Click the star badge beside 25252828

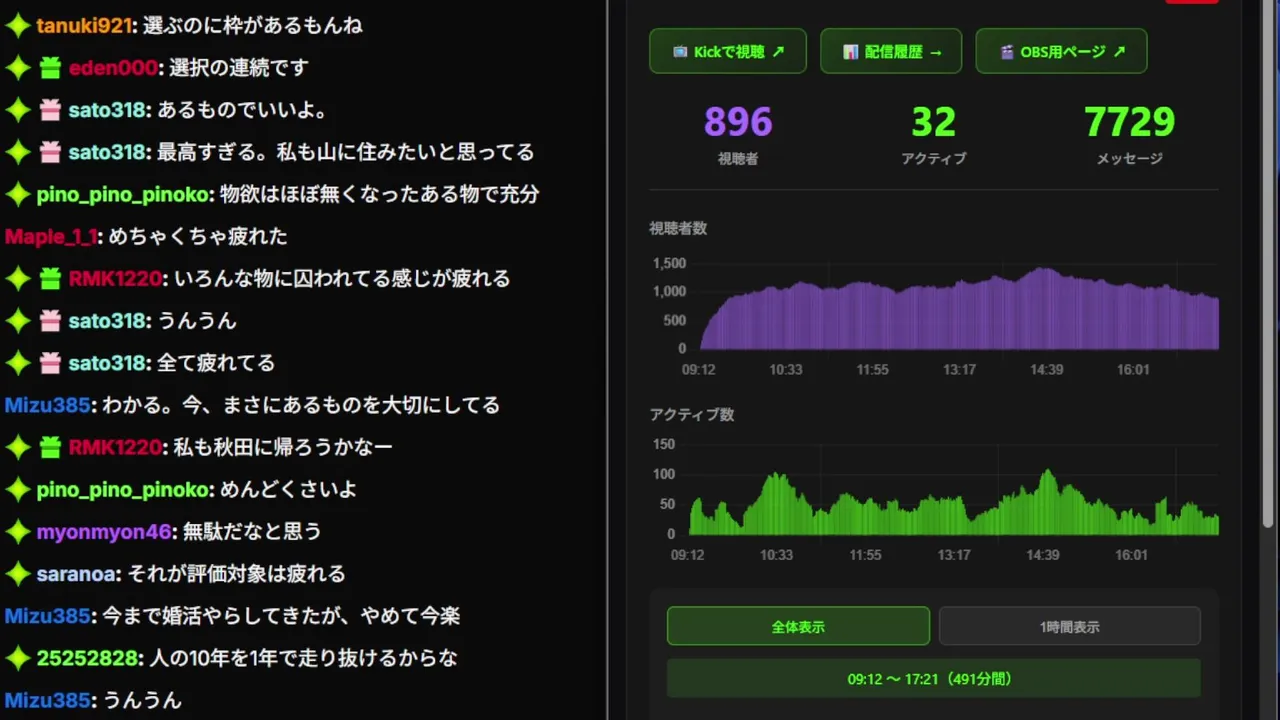(17, 658)
